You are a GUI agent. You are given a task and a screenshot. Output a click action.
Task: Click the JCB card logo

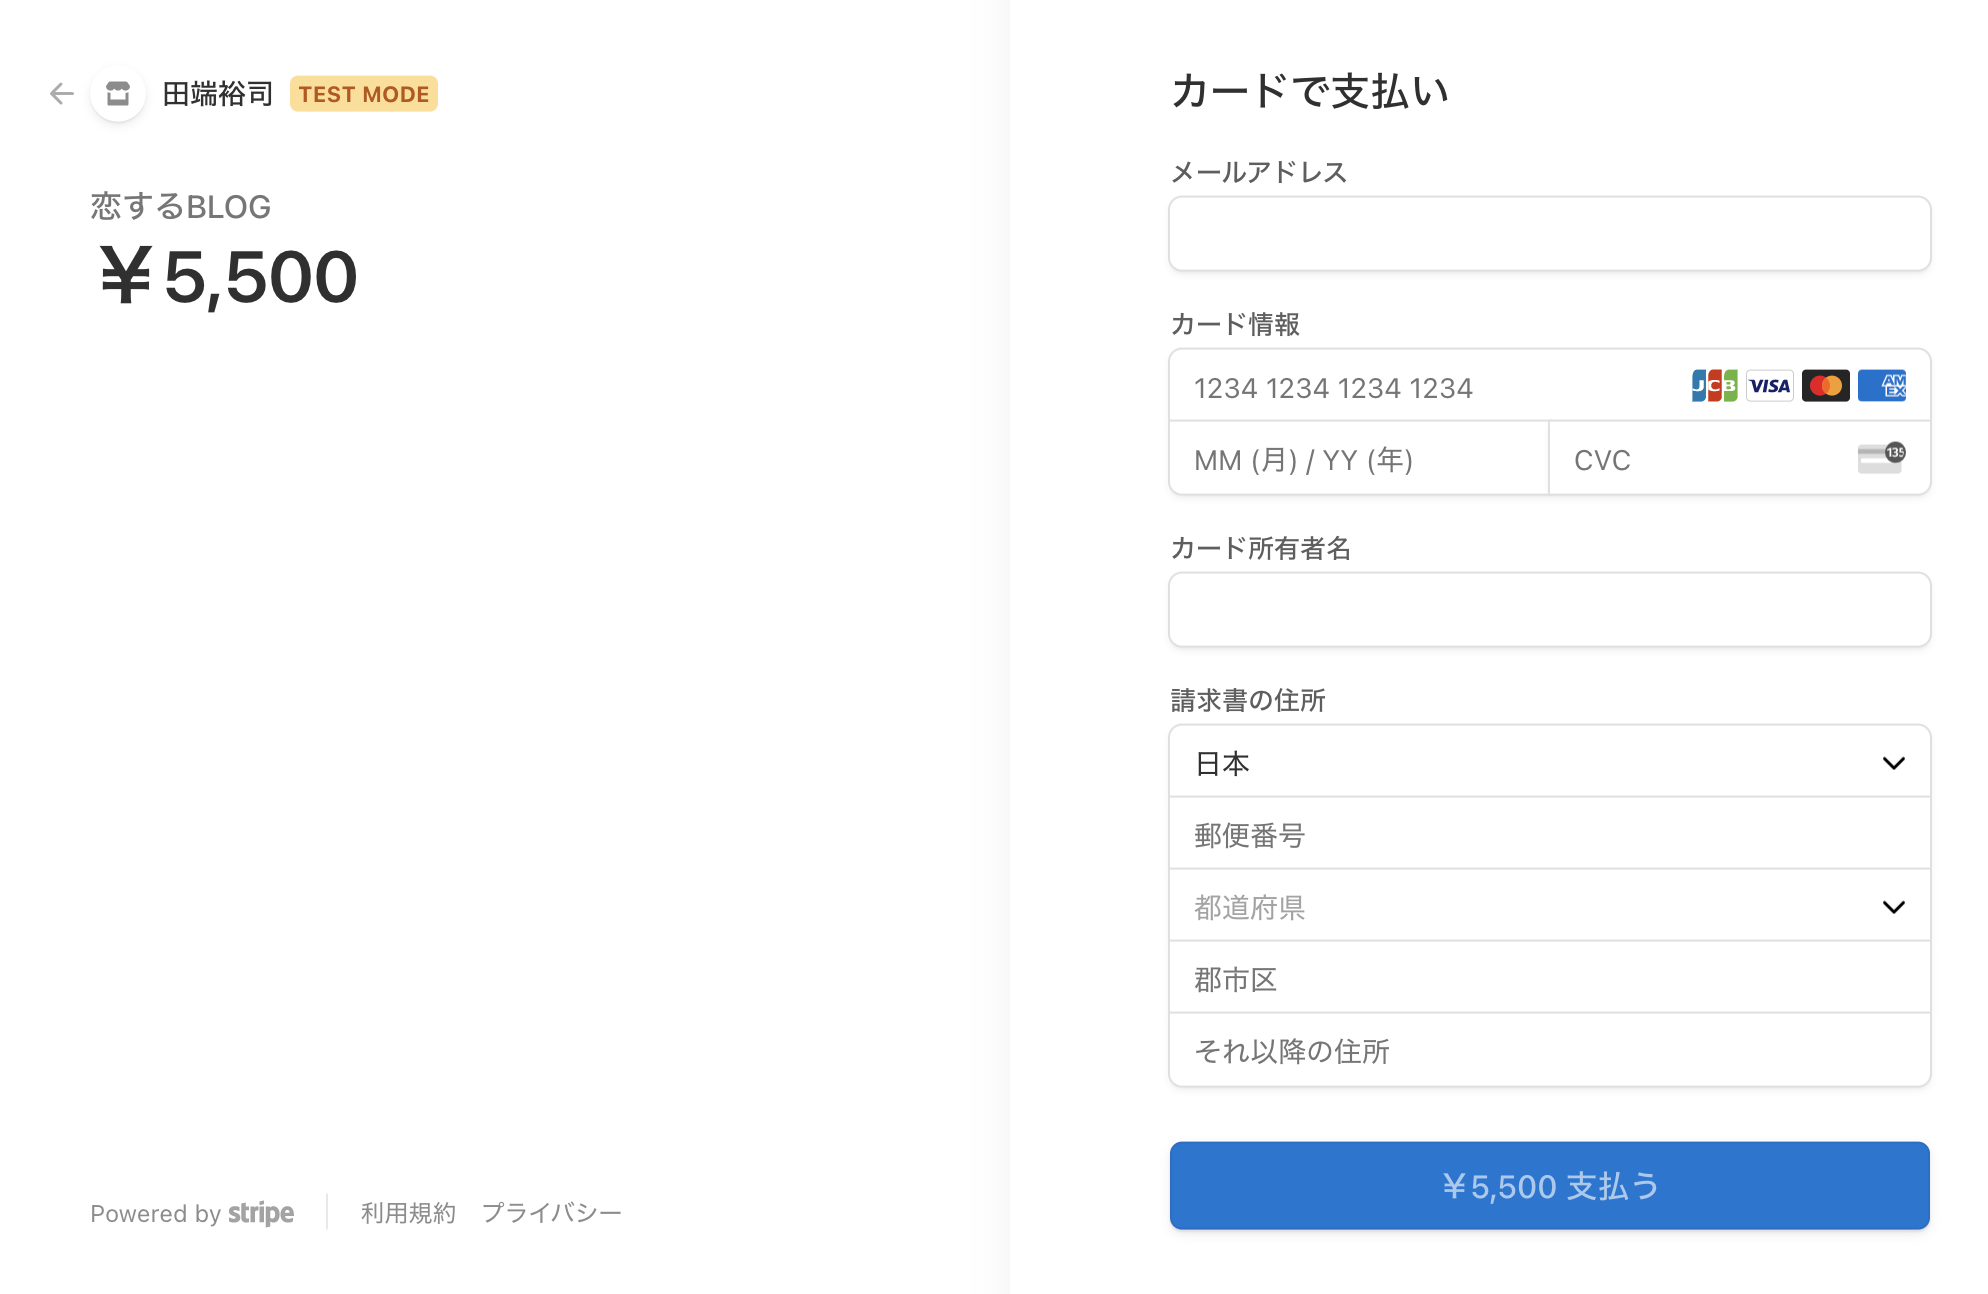click(x=1714, y=386)
